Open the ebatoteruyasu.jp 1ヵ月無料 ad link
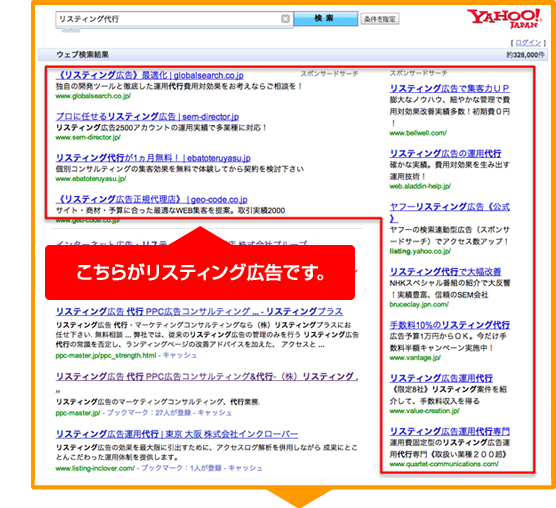This screenshot has width=556, height=508. coord(153,158)
